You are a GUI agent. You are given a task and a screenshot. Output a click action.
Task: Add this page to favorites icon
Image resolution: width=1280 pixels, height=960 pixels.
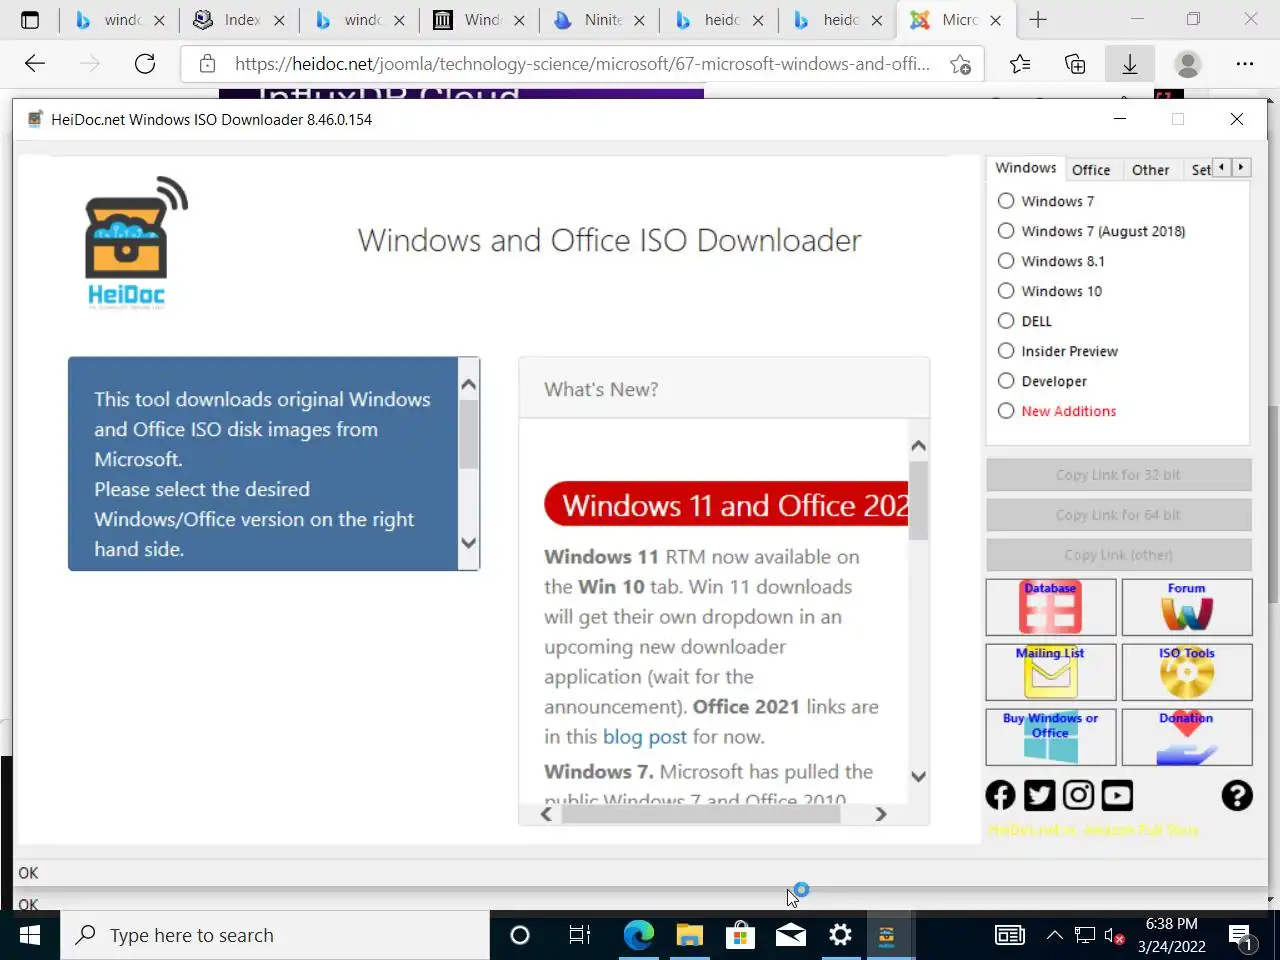coord(960,65)
